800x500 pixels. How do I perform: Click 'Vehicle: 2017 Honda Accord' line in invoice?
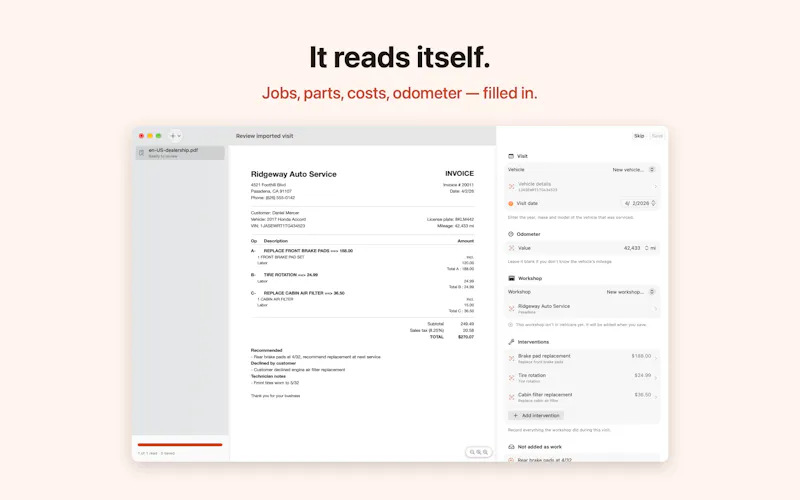(278, 219)
